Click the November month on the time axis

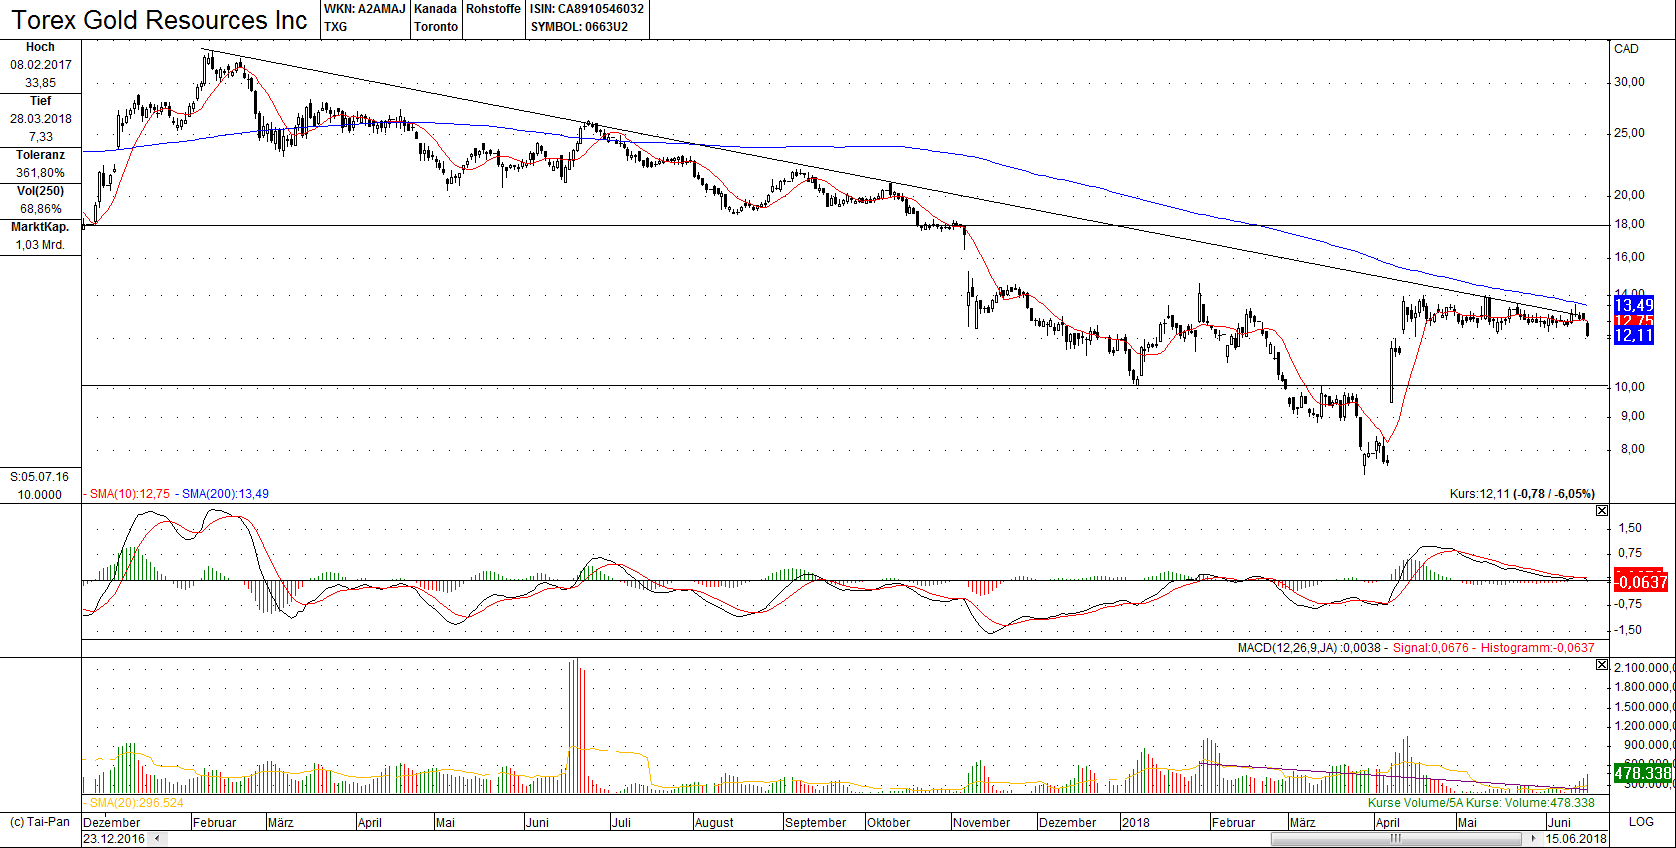point(982,823)
